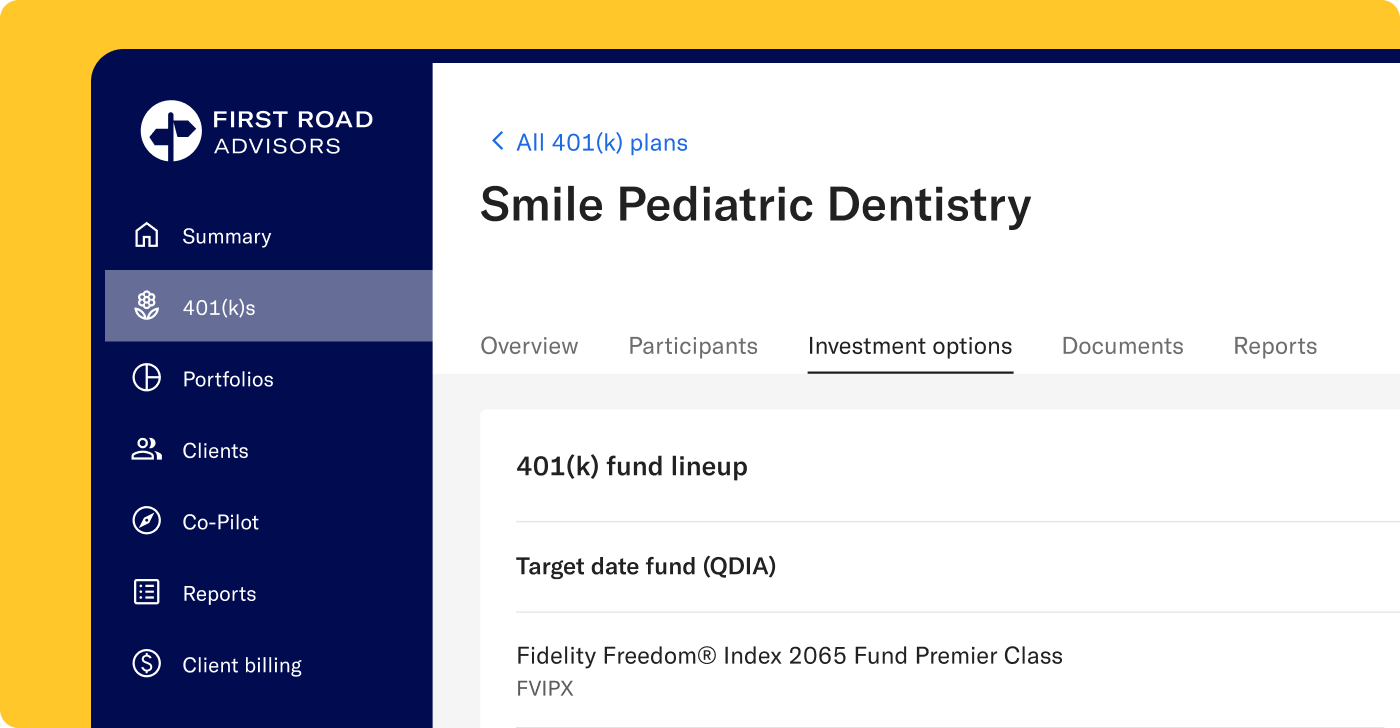Viewport: 1400px width, 728px height.
Task: Select the Investment options tab
Action: pos(910,346)
